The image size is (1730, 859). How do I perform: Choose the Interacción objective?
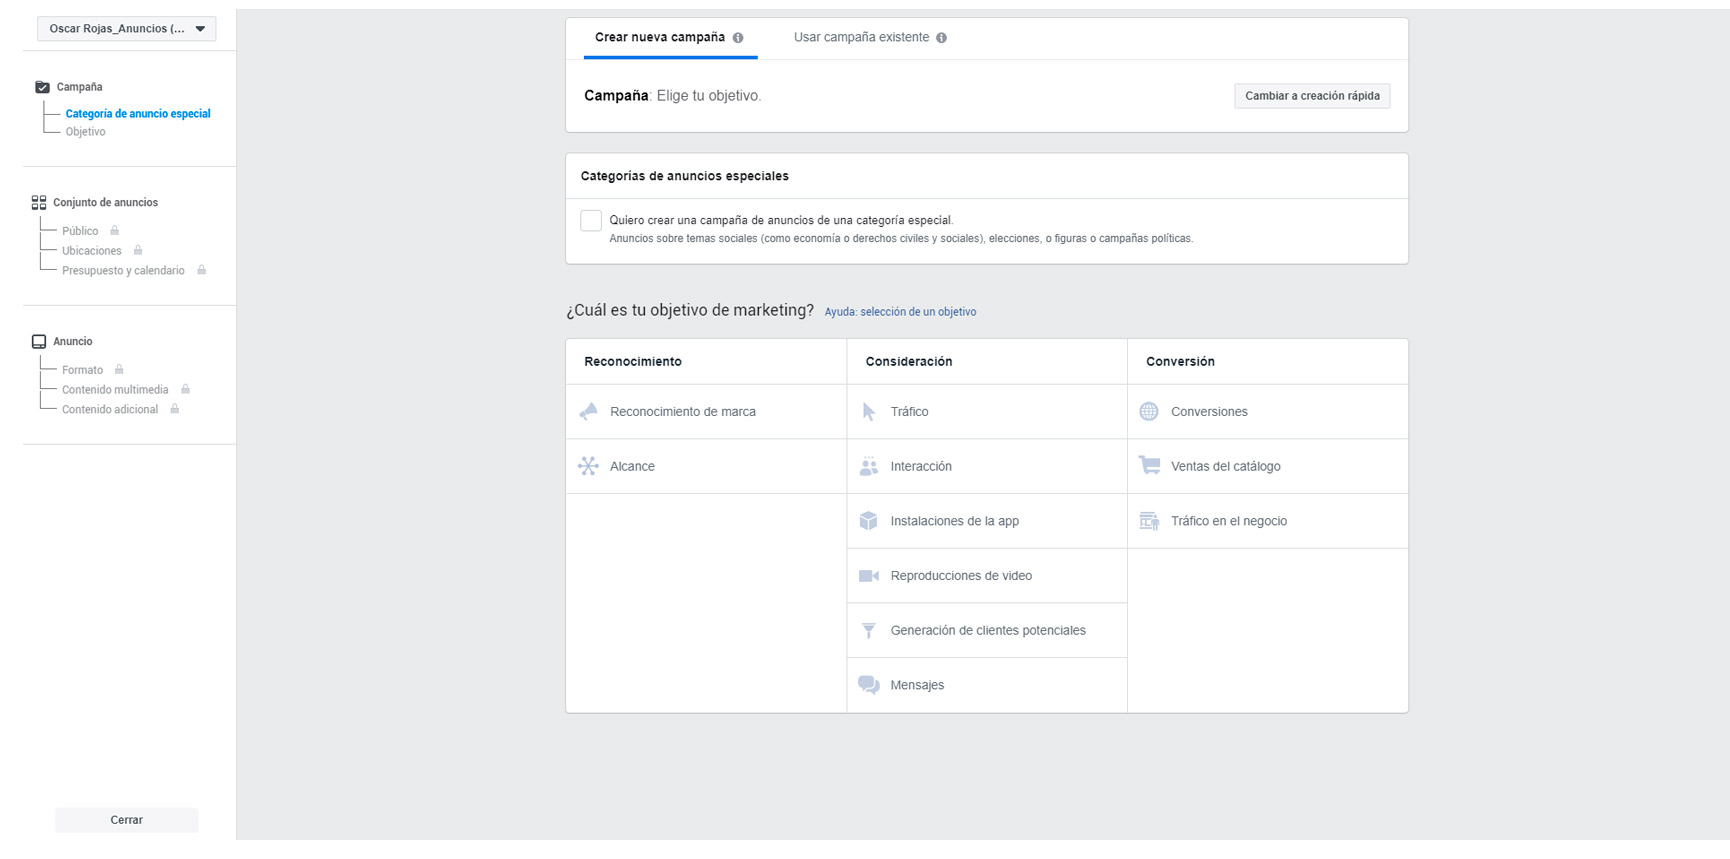click(987, 466)
